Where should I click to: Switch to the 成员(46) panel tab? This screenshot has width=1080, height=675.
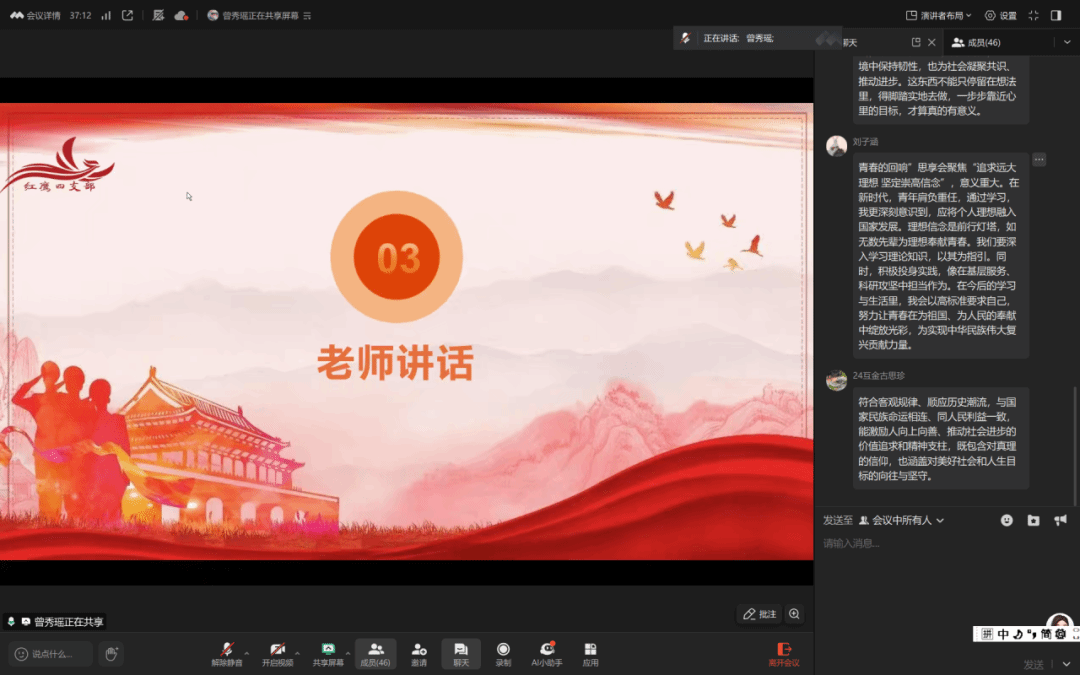pyautogui.click(x=976, y=42)
